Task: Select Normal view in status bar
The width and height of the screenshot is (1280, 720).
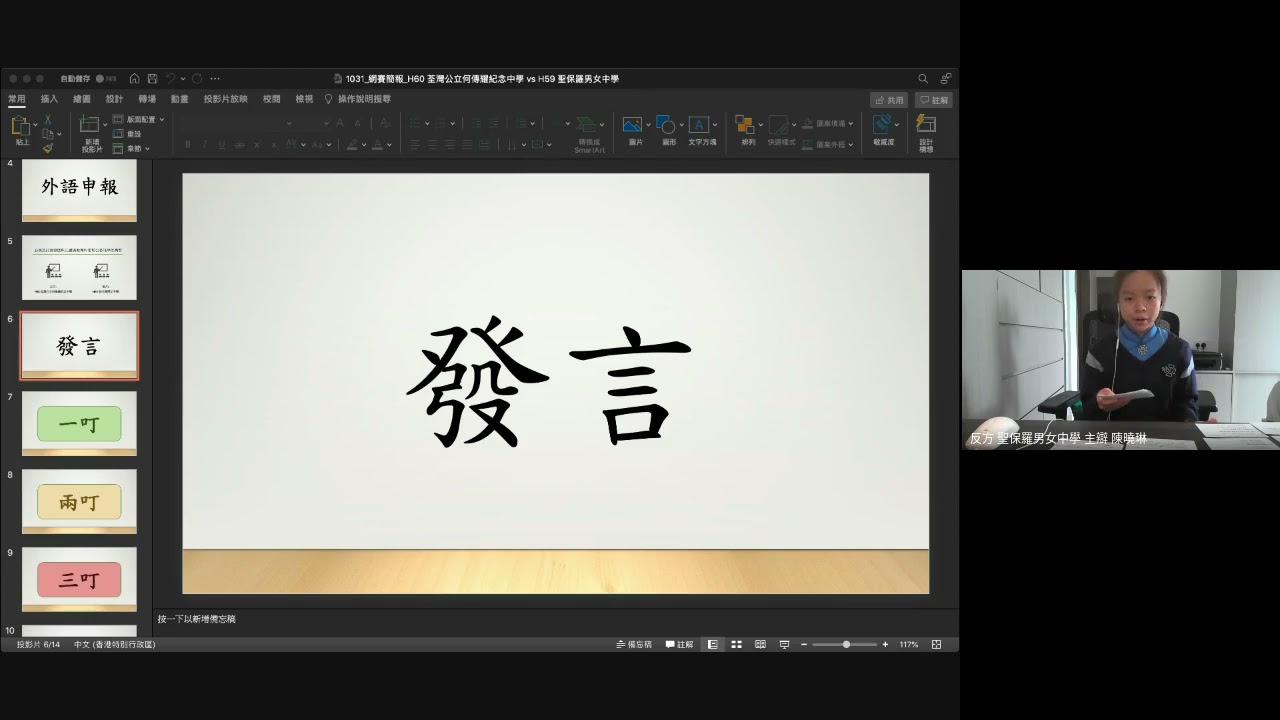Action: coord(712,645)
